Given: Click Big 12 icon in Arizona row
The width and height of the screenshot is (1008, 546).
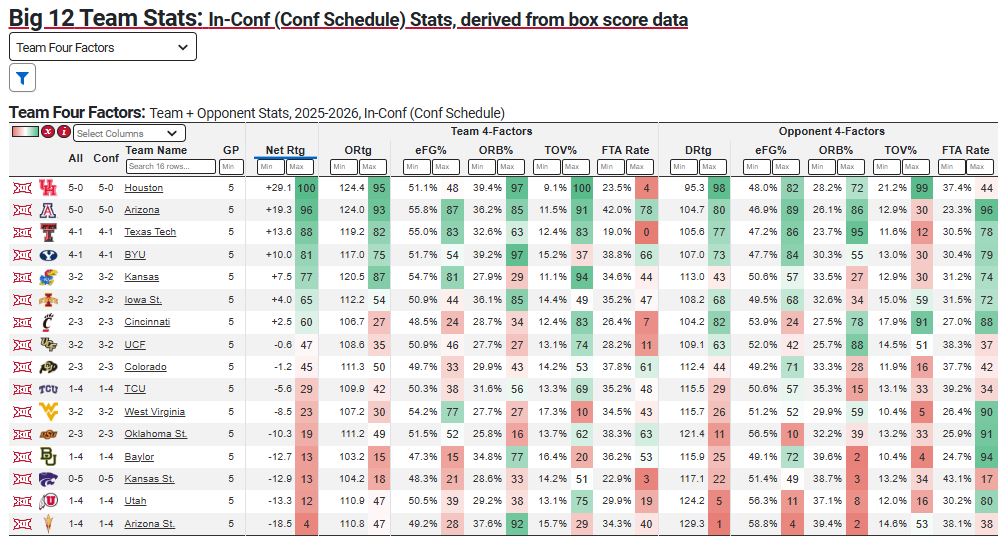Looking at the screenshot, I should coord(21,210).
